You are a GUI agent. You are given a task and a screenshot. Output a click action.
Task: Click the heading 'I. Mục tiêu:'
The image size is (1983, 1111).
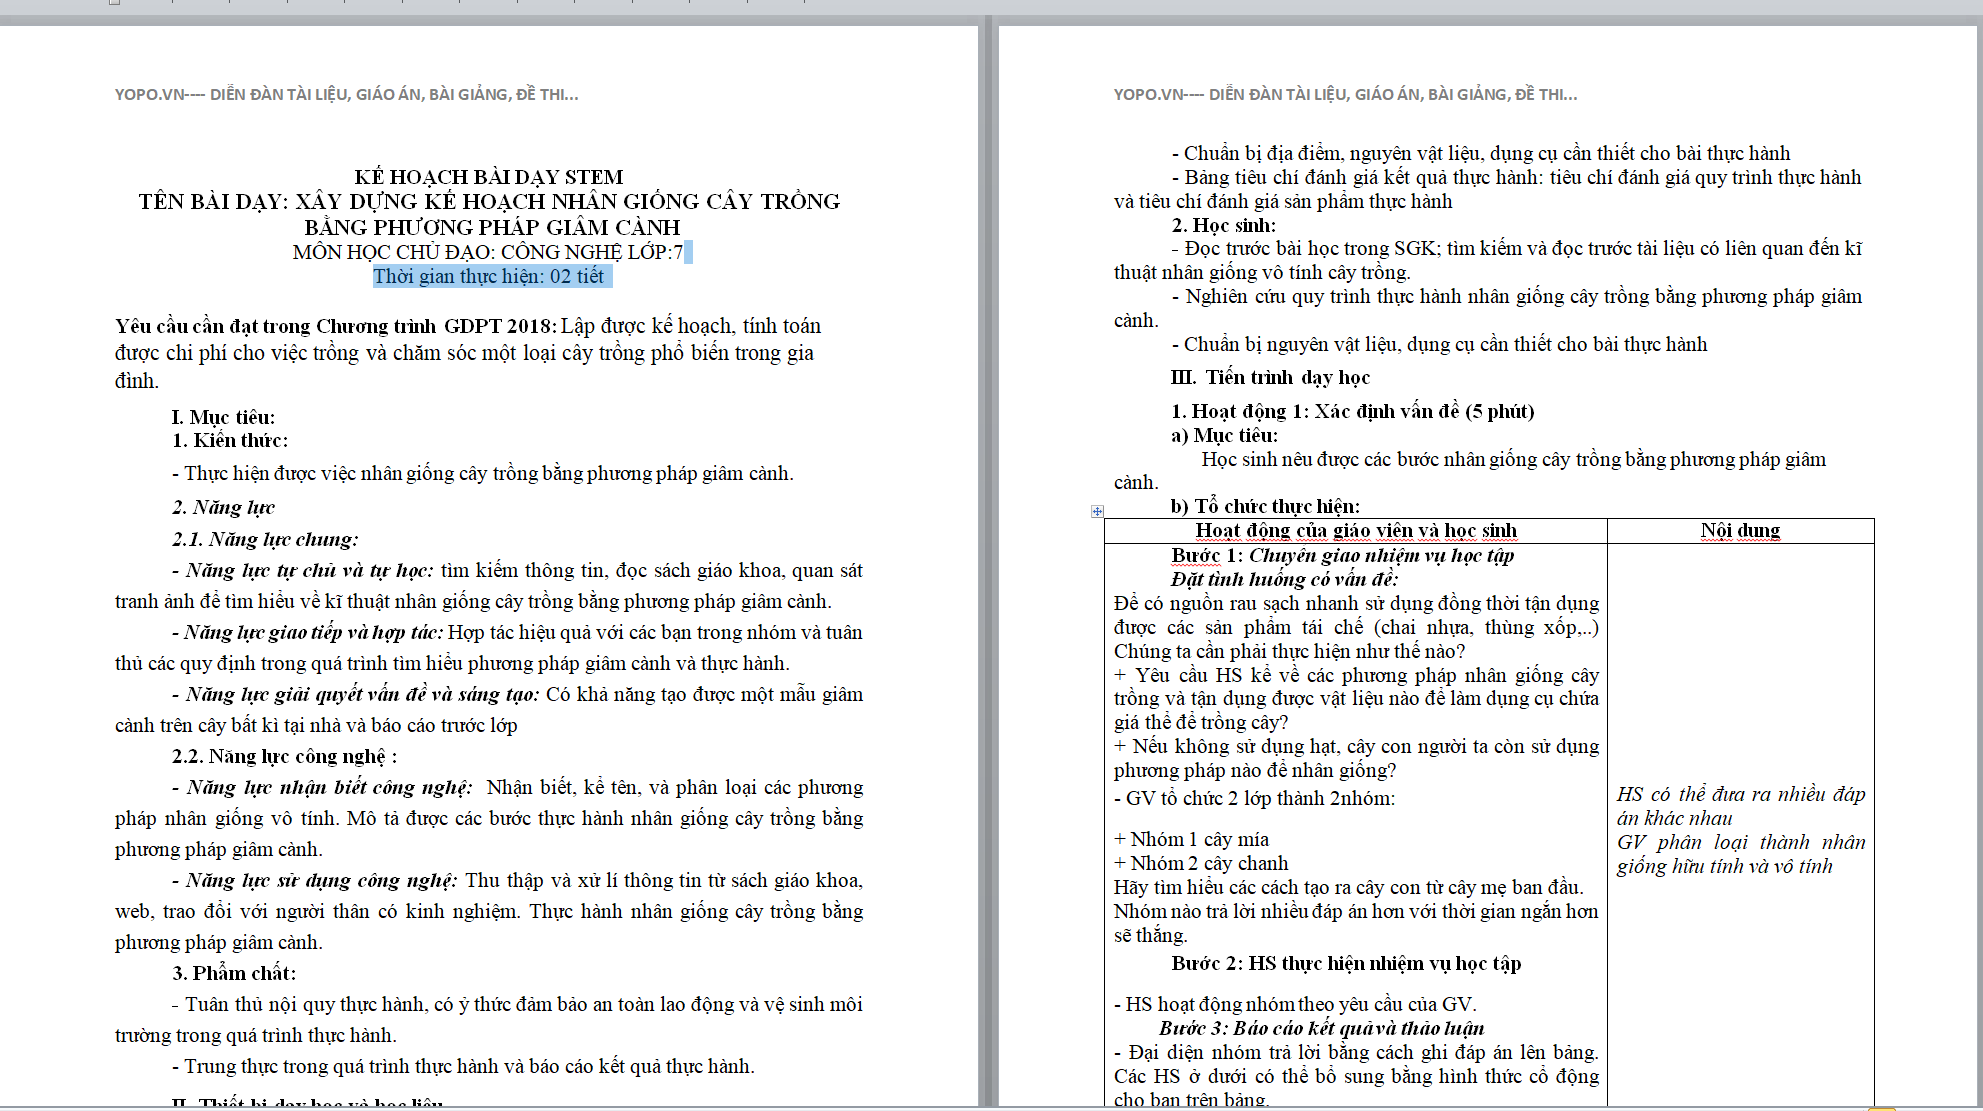(x=223, y=417)
